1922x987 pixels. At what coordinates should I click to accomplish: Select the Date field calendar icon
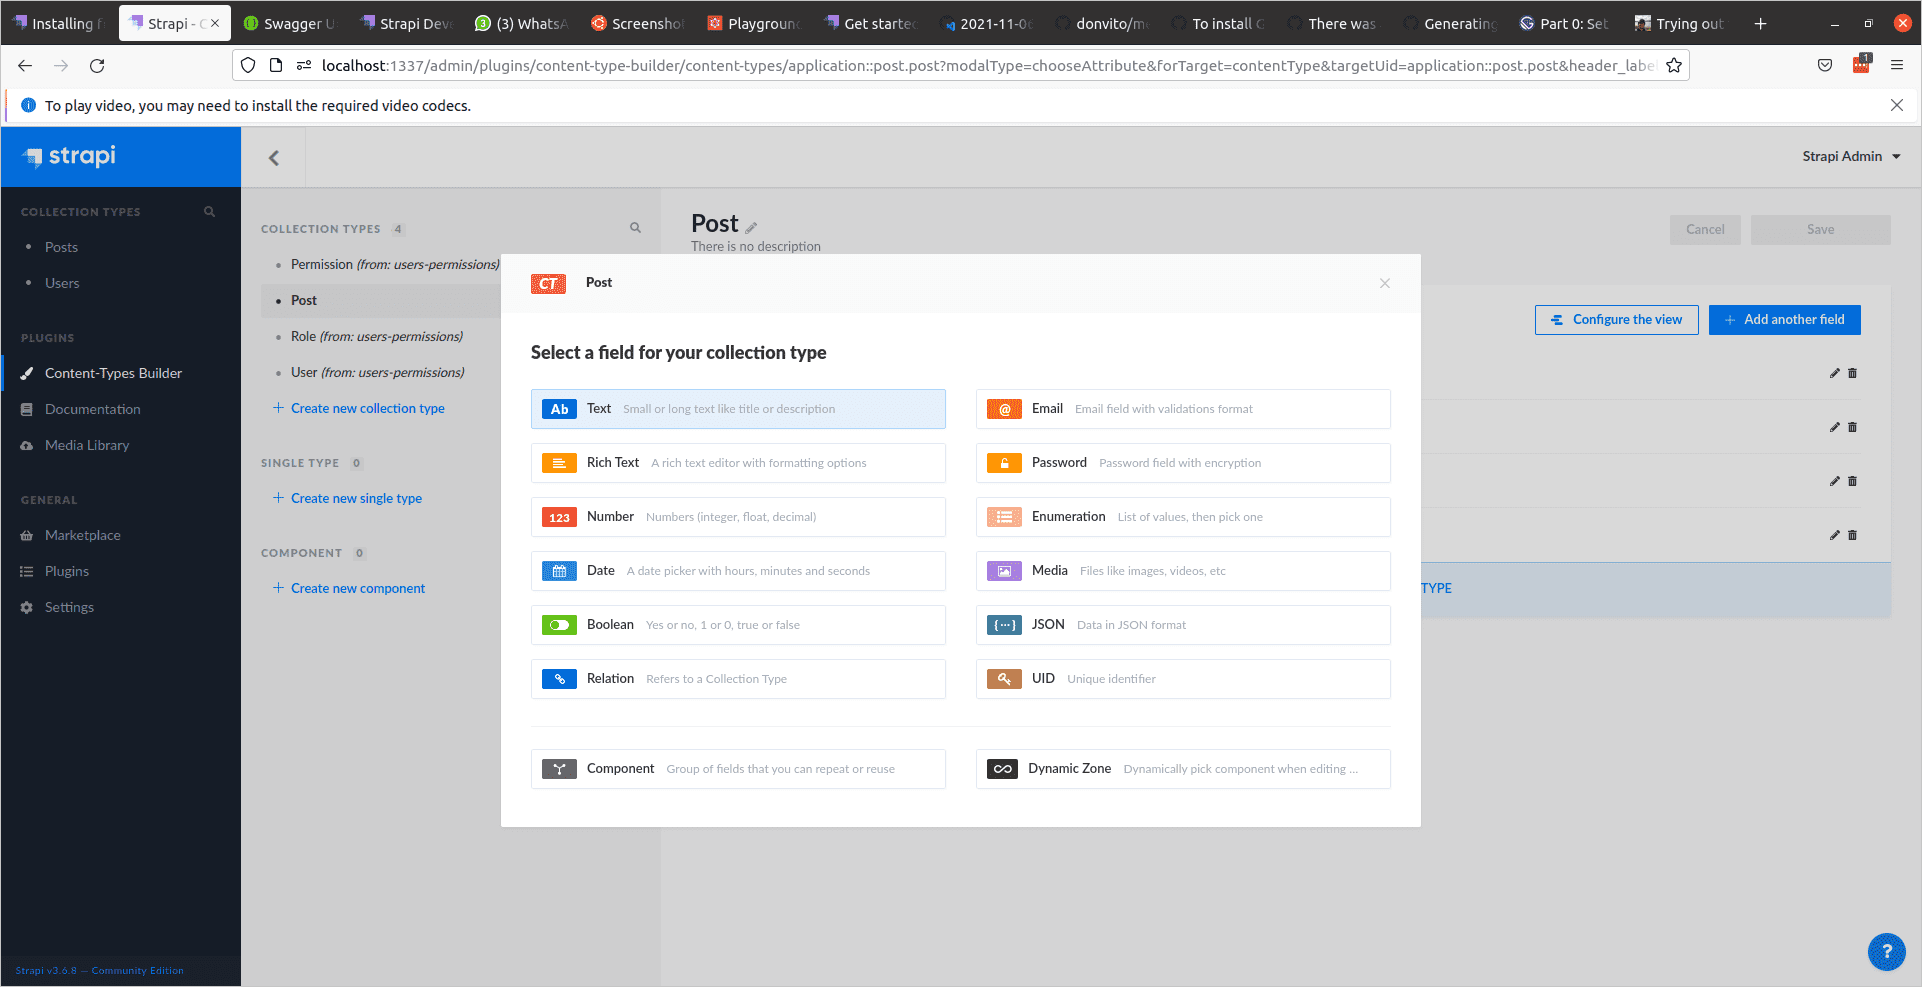coord(559,571)
